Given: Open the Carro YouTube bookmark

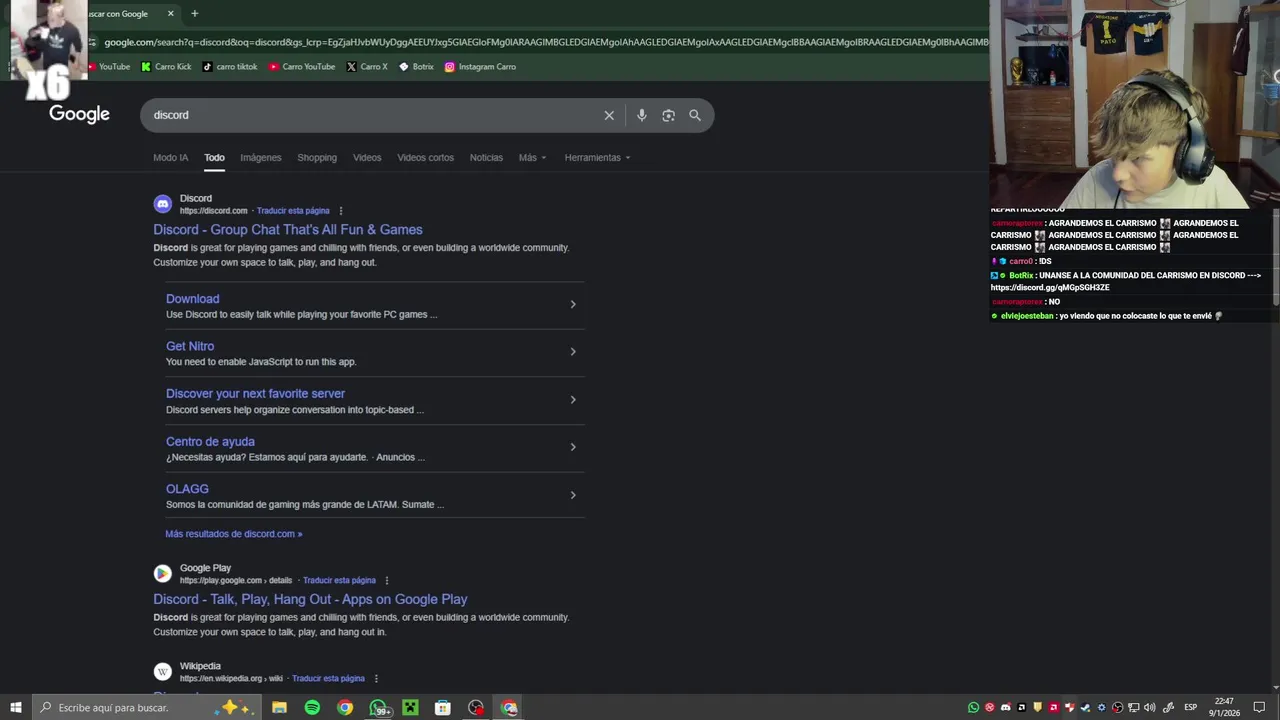Looking at the screenshot, I should pyautogui.click(x=302, y=67).
